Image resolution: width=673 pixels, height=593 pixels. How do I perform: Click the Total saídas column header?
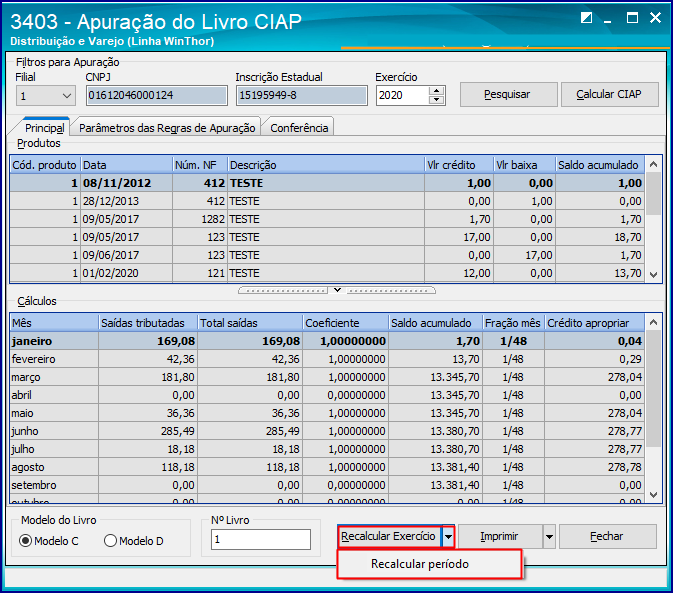pyautogui.click(x=250, y=323)
